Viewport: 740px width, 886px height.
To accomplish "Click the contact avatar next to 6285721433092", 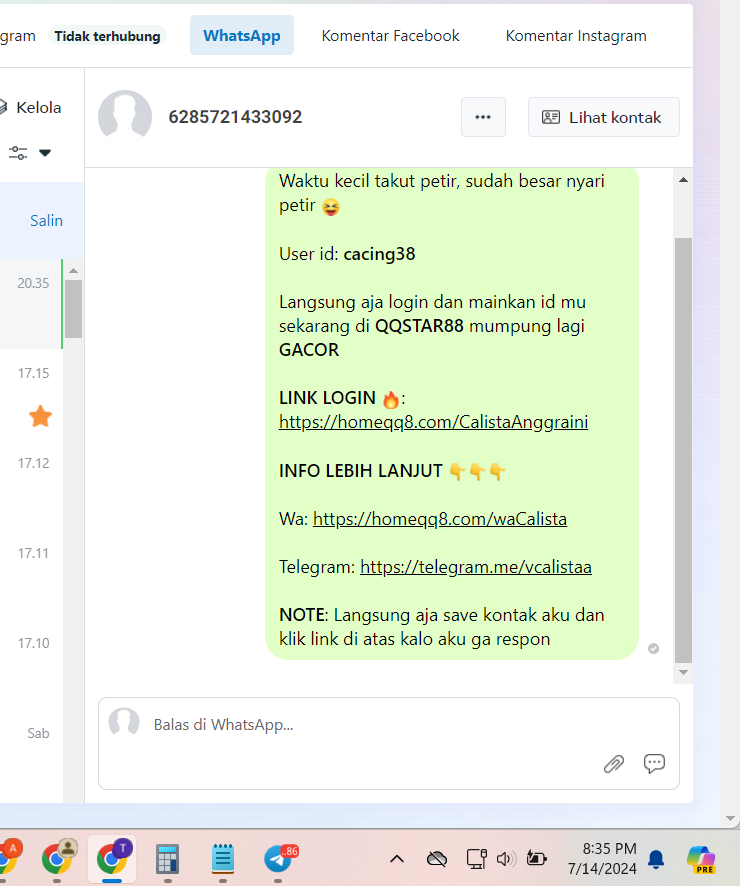I will click(x=125, y=116).
